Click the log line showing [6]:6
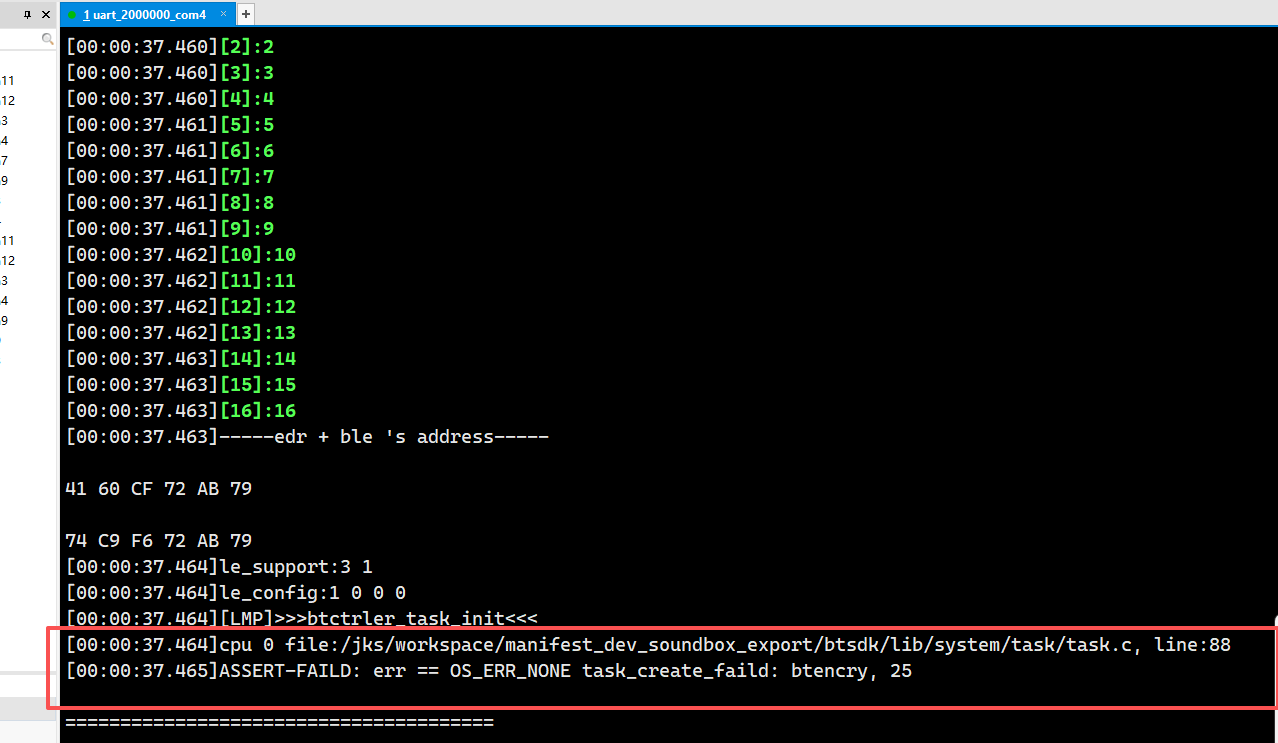Viewport: 1278px width, 743px height. (x=170, y=151)
